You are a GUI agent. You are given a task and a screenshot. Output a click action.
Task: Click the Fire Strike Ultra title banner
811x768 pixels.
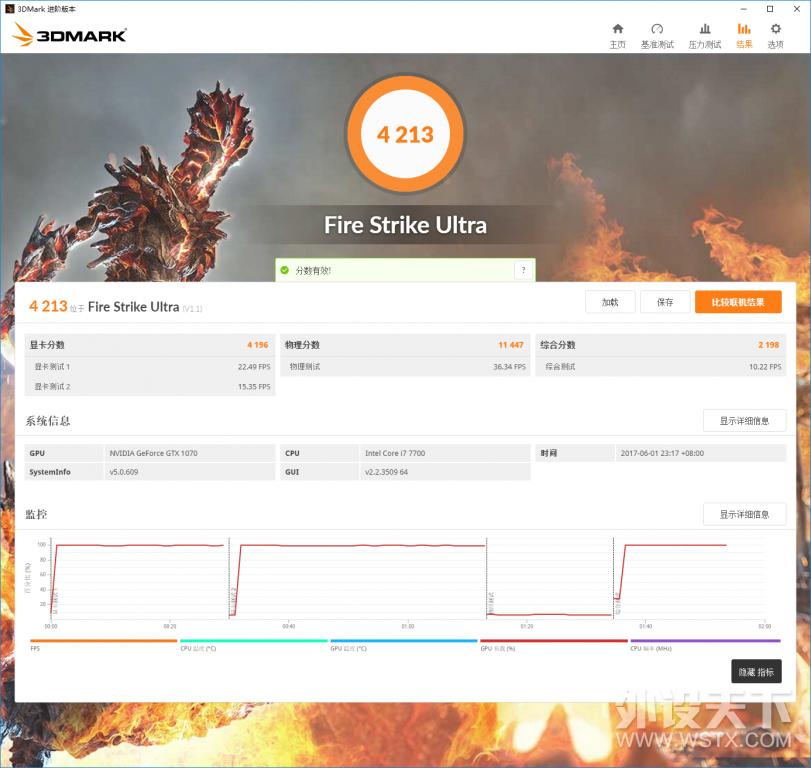pos(405,225)
